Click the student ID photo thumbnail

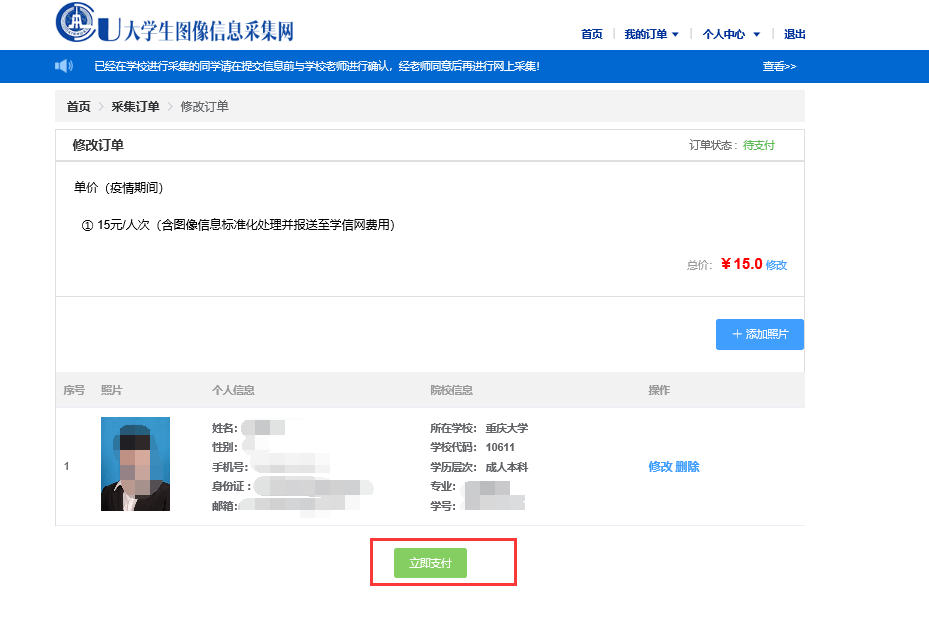pos(135,464)
